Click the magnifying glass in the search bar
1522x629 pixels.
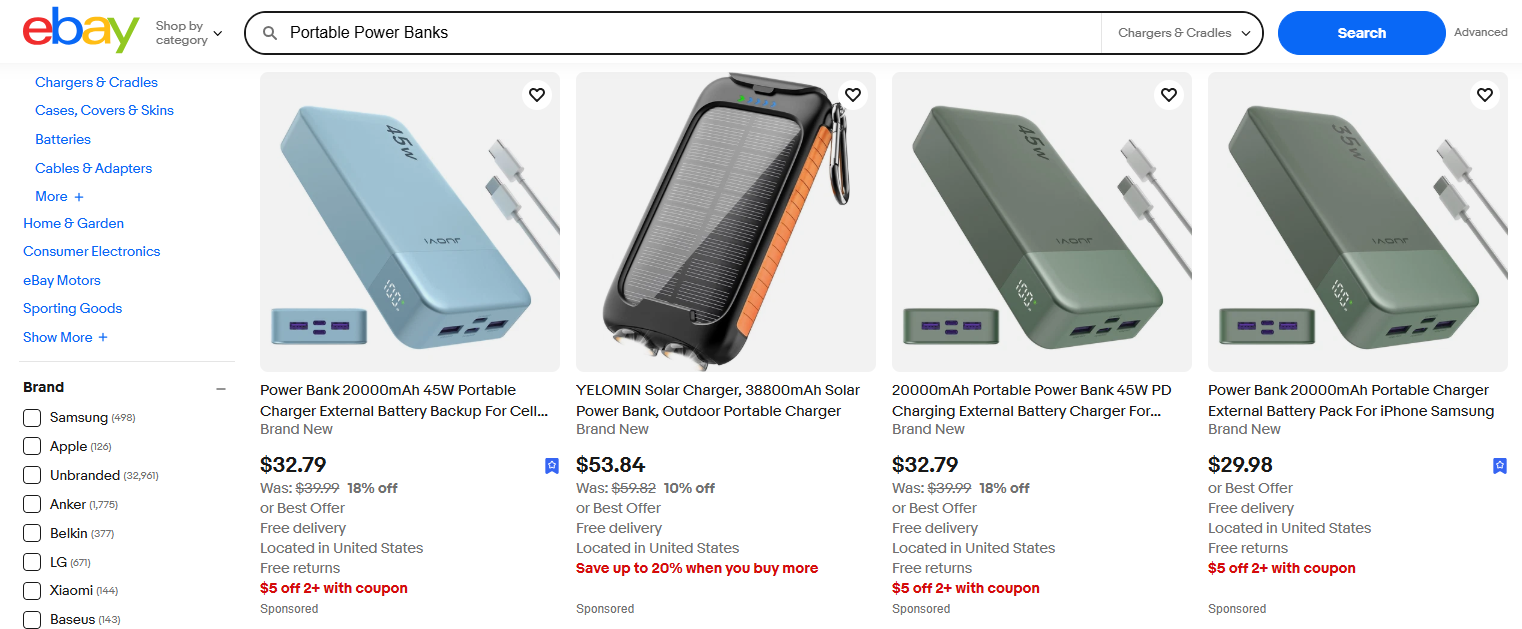point(270,32)
